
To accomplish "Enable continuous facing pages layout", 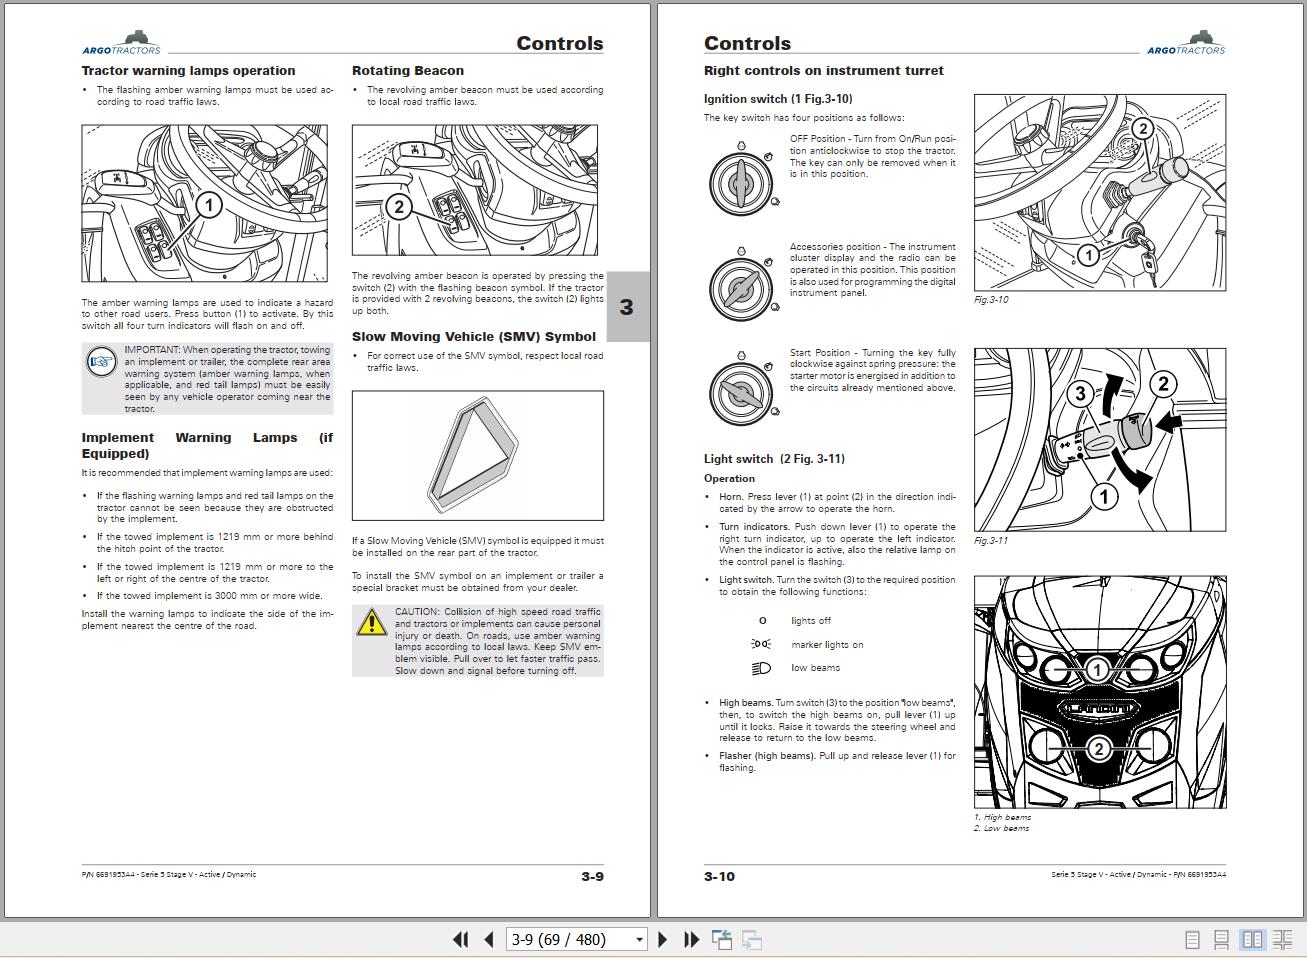I will coord(1282,940).
